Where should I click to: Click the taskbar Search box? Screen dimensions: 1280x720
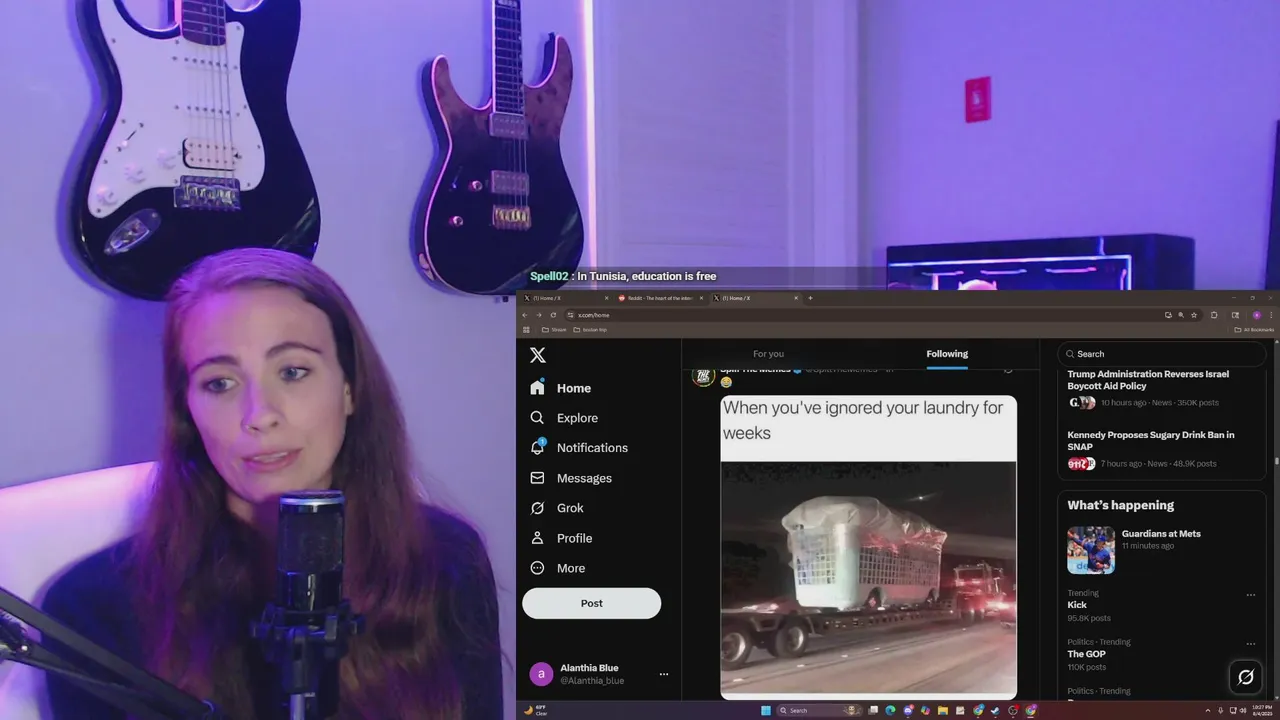pos(818,710)
